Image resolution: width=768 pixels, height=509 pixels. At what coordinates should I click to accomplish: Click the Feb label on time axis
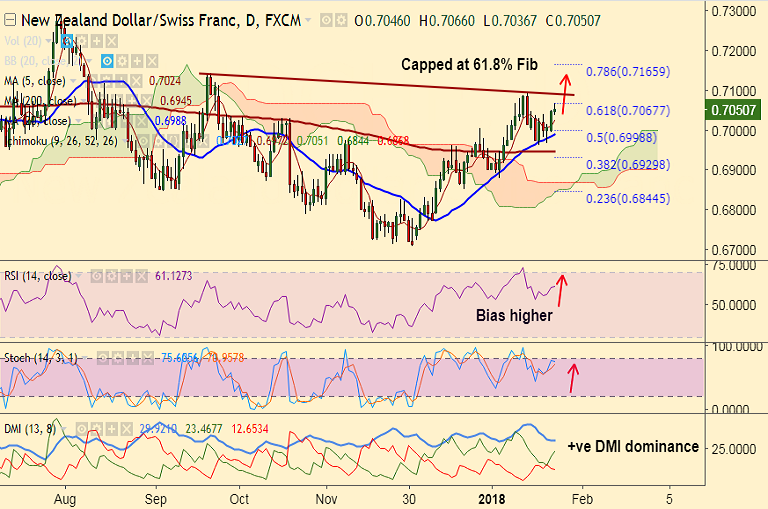[582, 499]
